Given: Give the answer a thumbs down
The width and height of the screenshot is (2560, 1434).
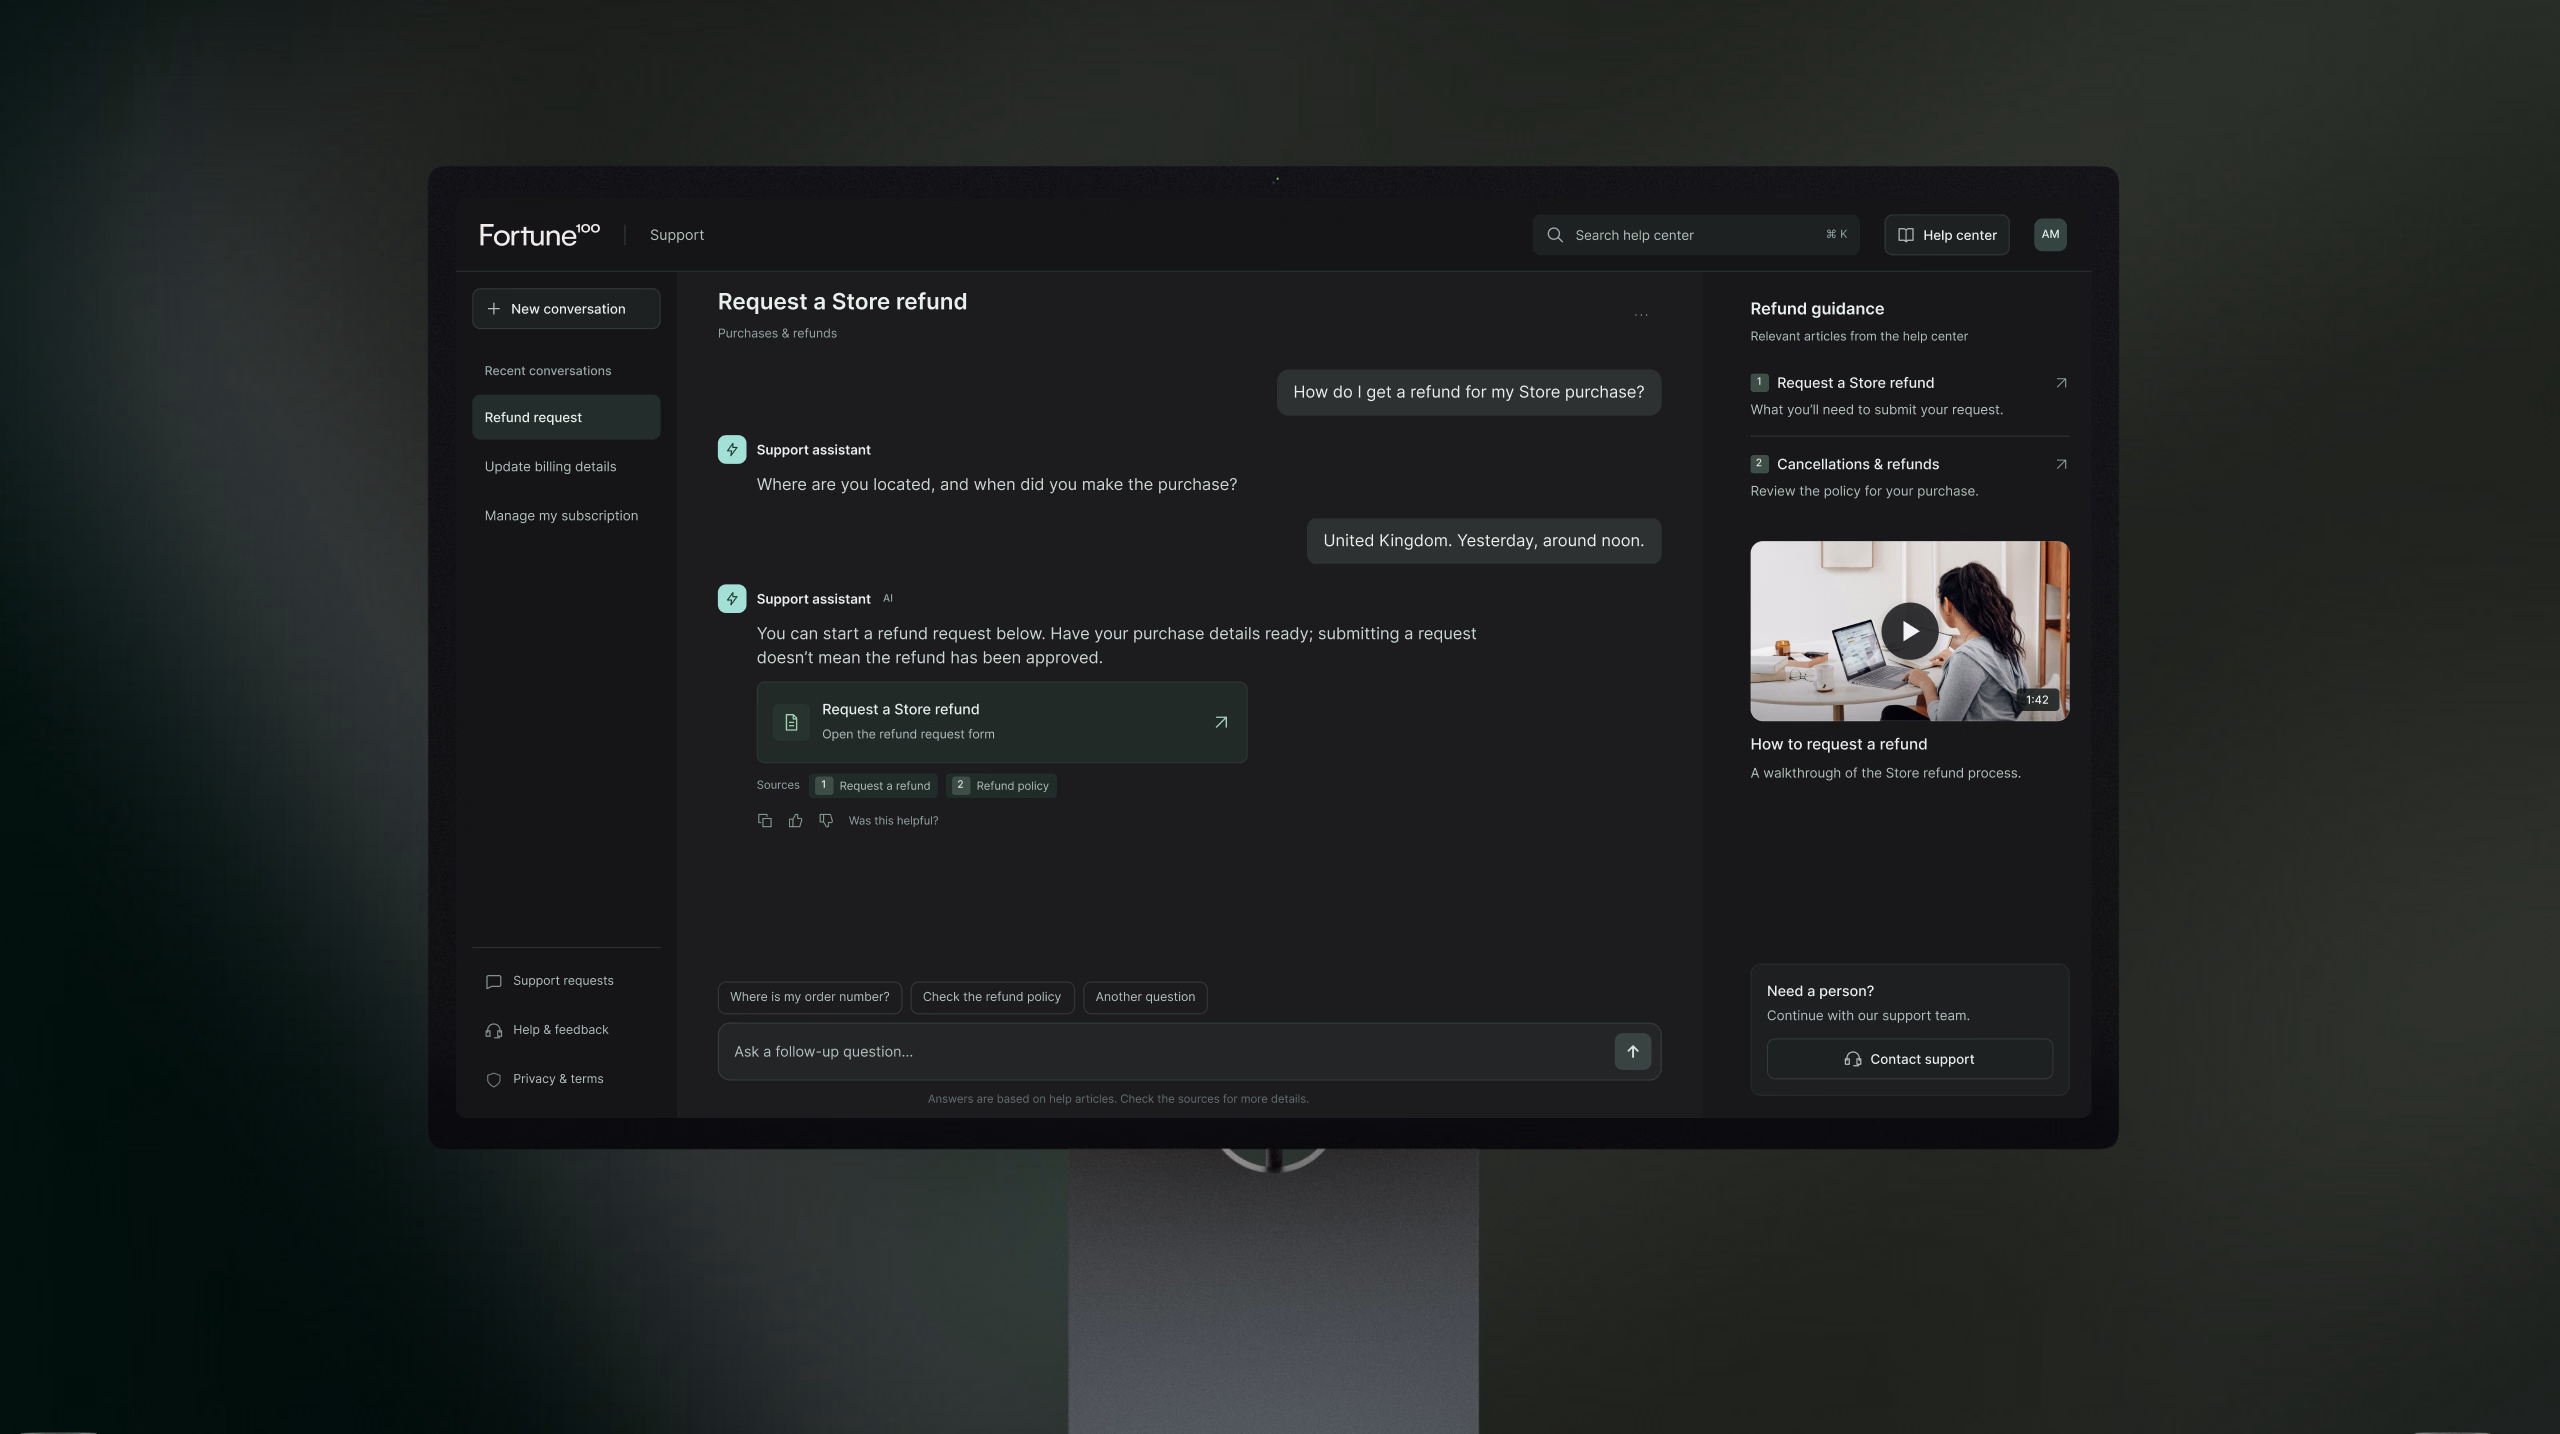Looking at the screenshot, I should pyautogui.click(x=826, y=820).
